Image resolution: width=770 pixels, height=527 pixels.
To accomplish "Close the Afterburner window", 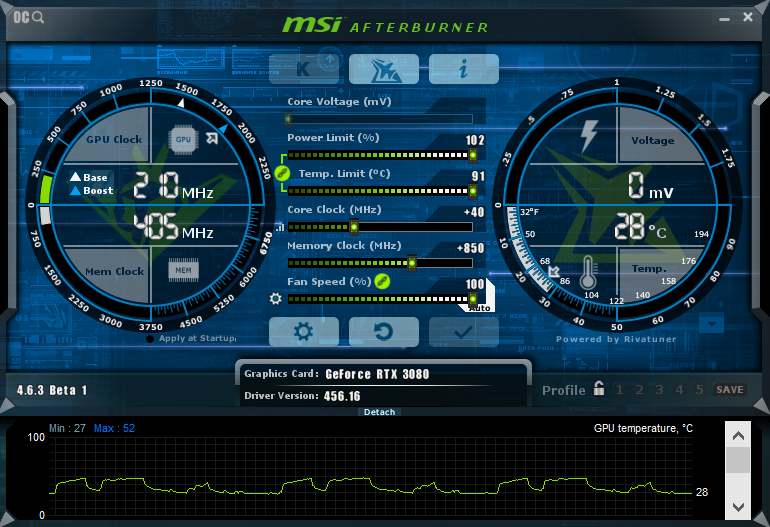I will [747, 17].
